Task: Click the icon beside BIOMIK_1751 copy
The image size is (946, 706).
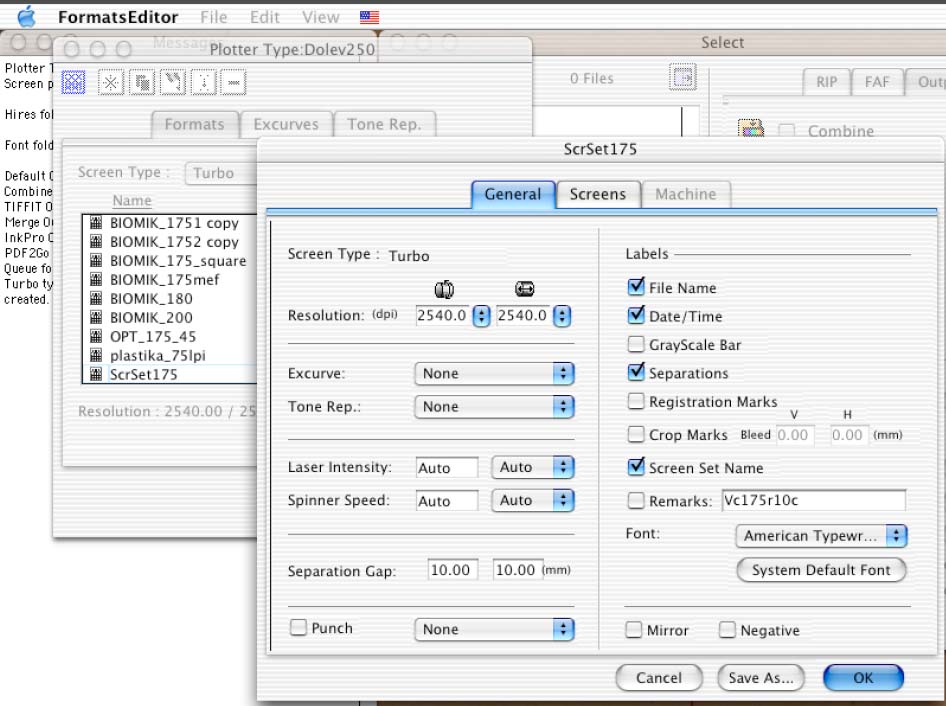Action: click(x=96, y=223)
